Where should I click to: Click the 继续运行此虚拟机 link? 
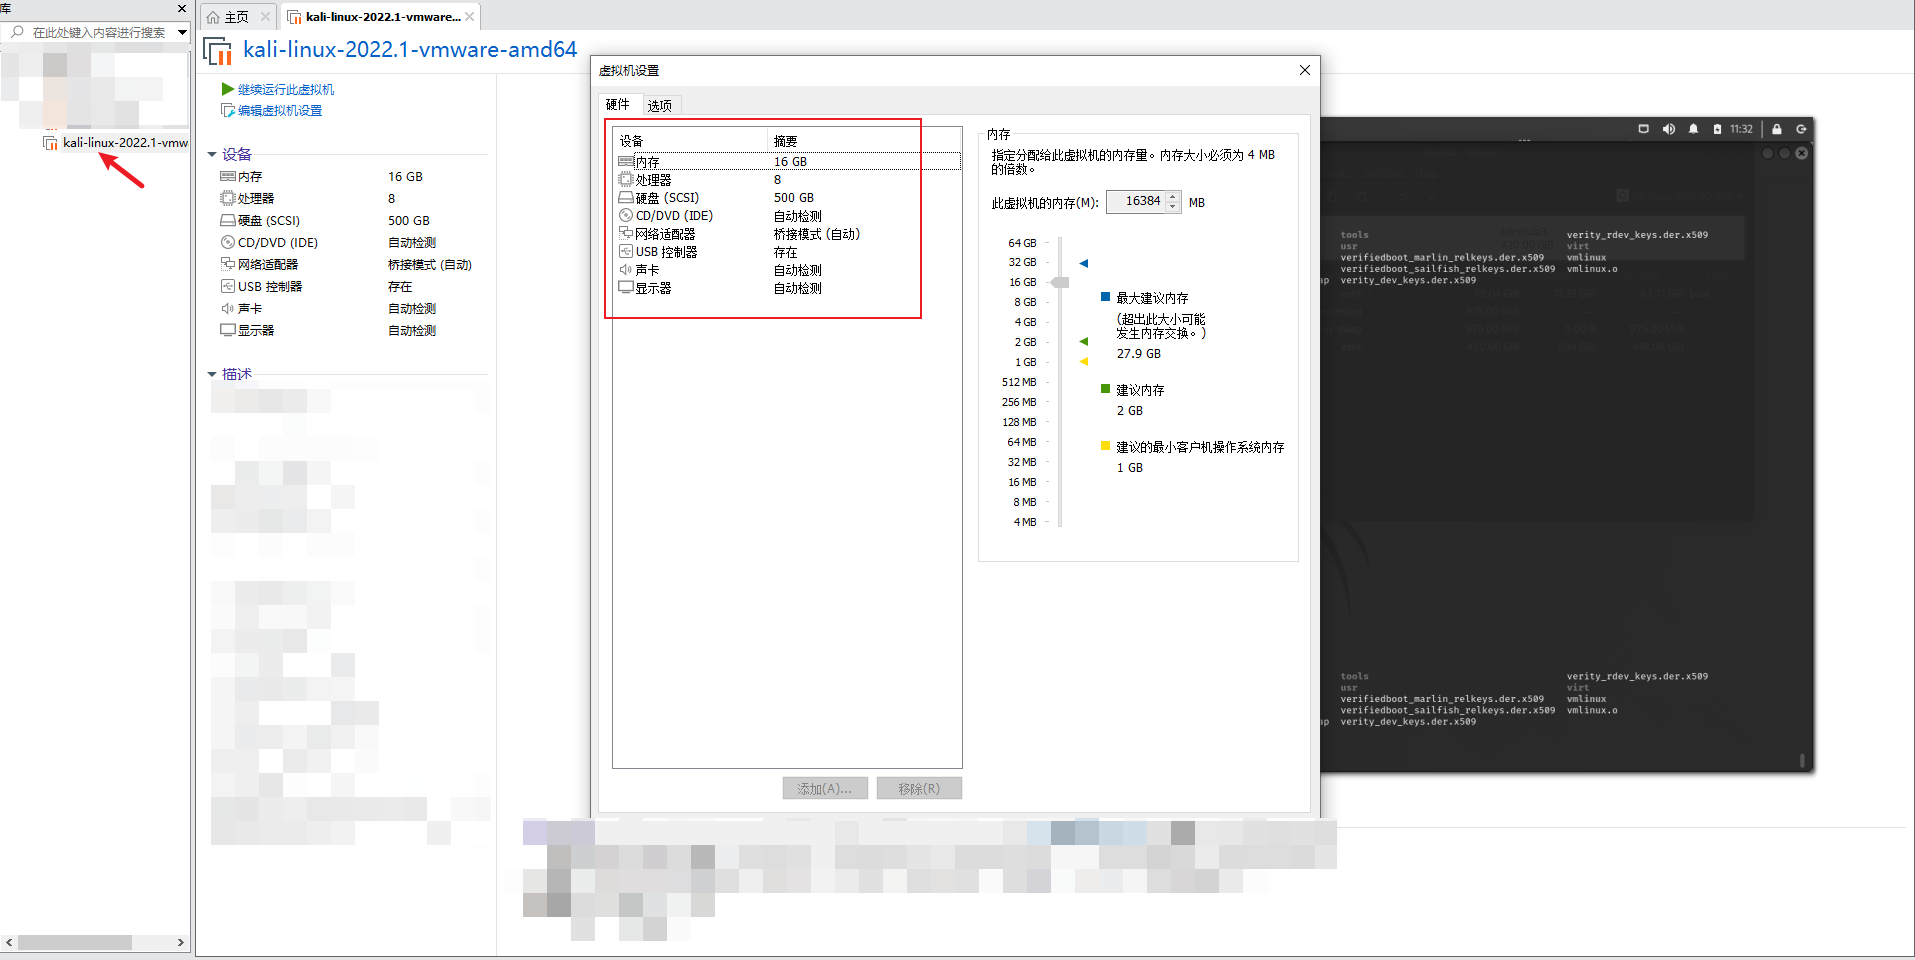[286, 90]
